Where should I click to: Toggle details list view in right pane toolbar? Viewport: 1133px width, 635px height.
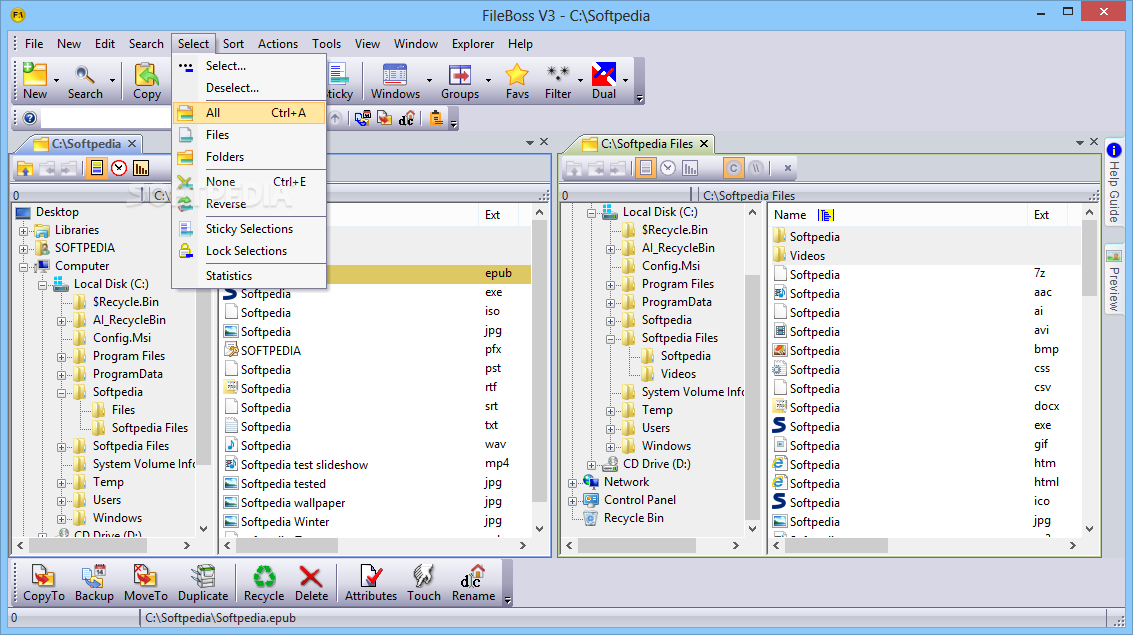pyautogui.click(x=646, y=168)
